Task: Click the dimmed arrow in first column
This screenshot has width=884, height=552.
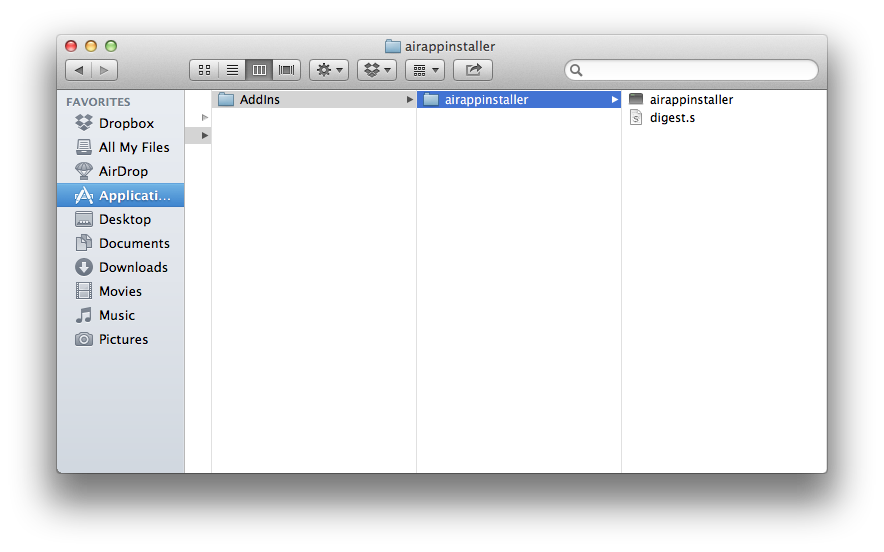Action: 205,117
